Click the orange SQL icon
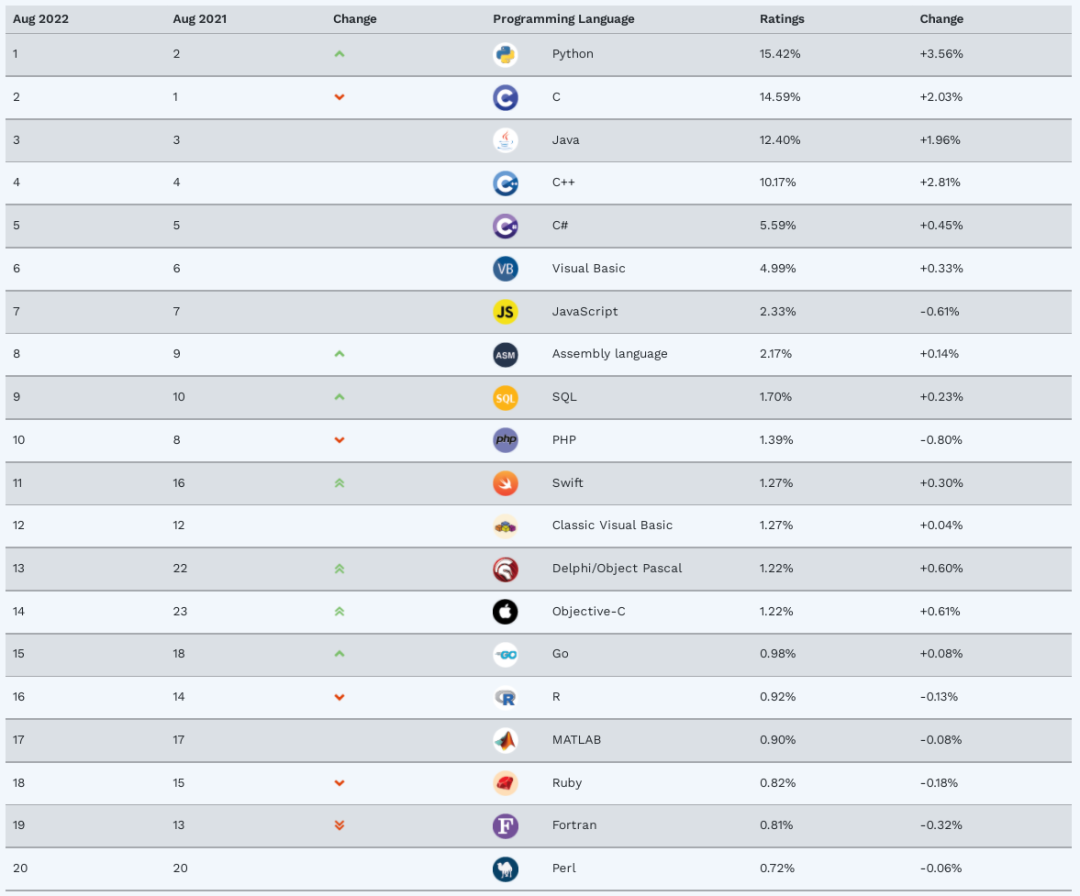The image size is (1080, 896). point(505,397)
